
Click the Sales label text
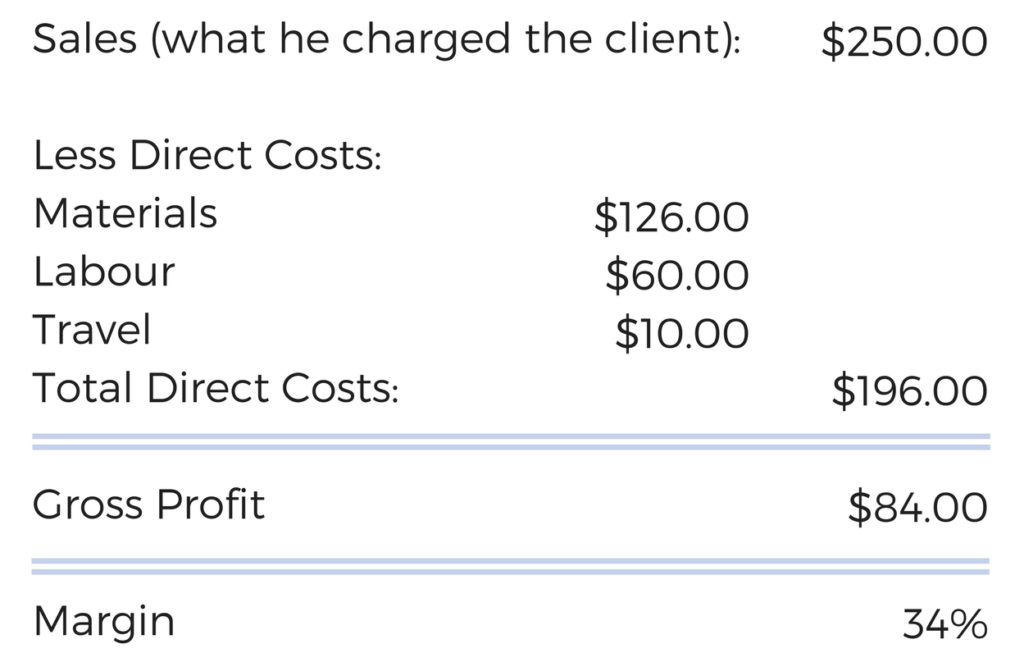[387, 39]
